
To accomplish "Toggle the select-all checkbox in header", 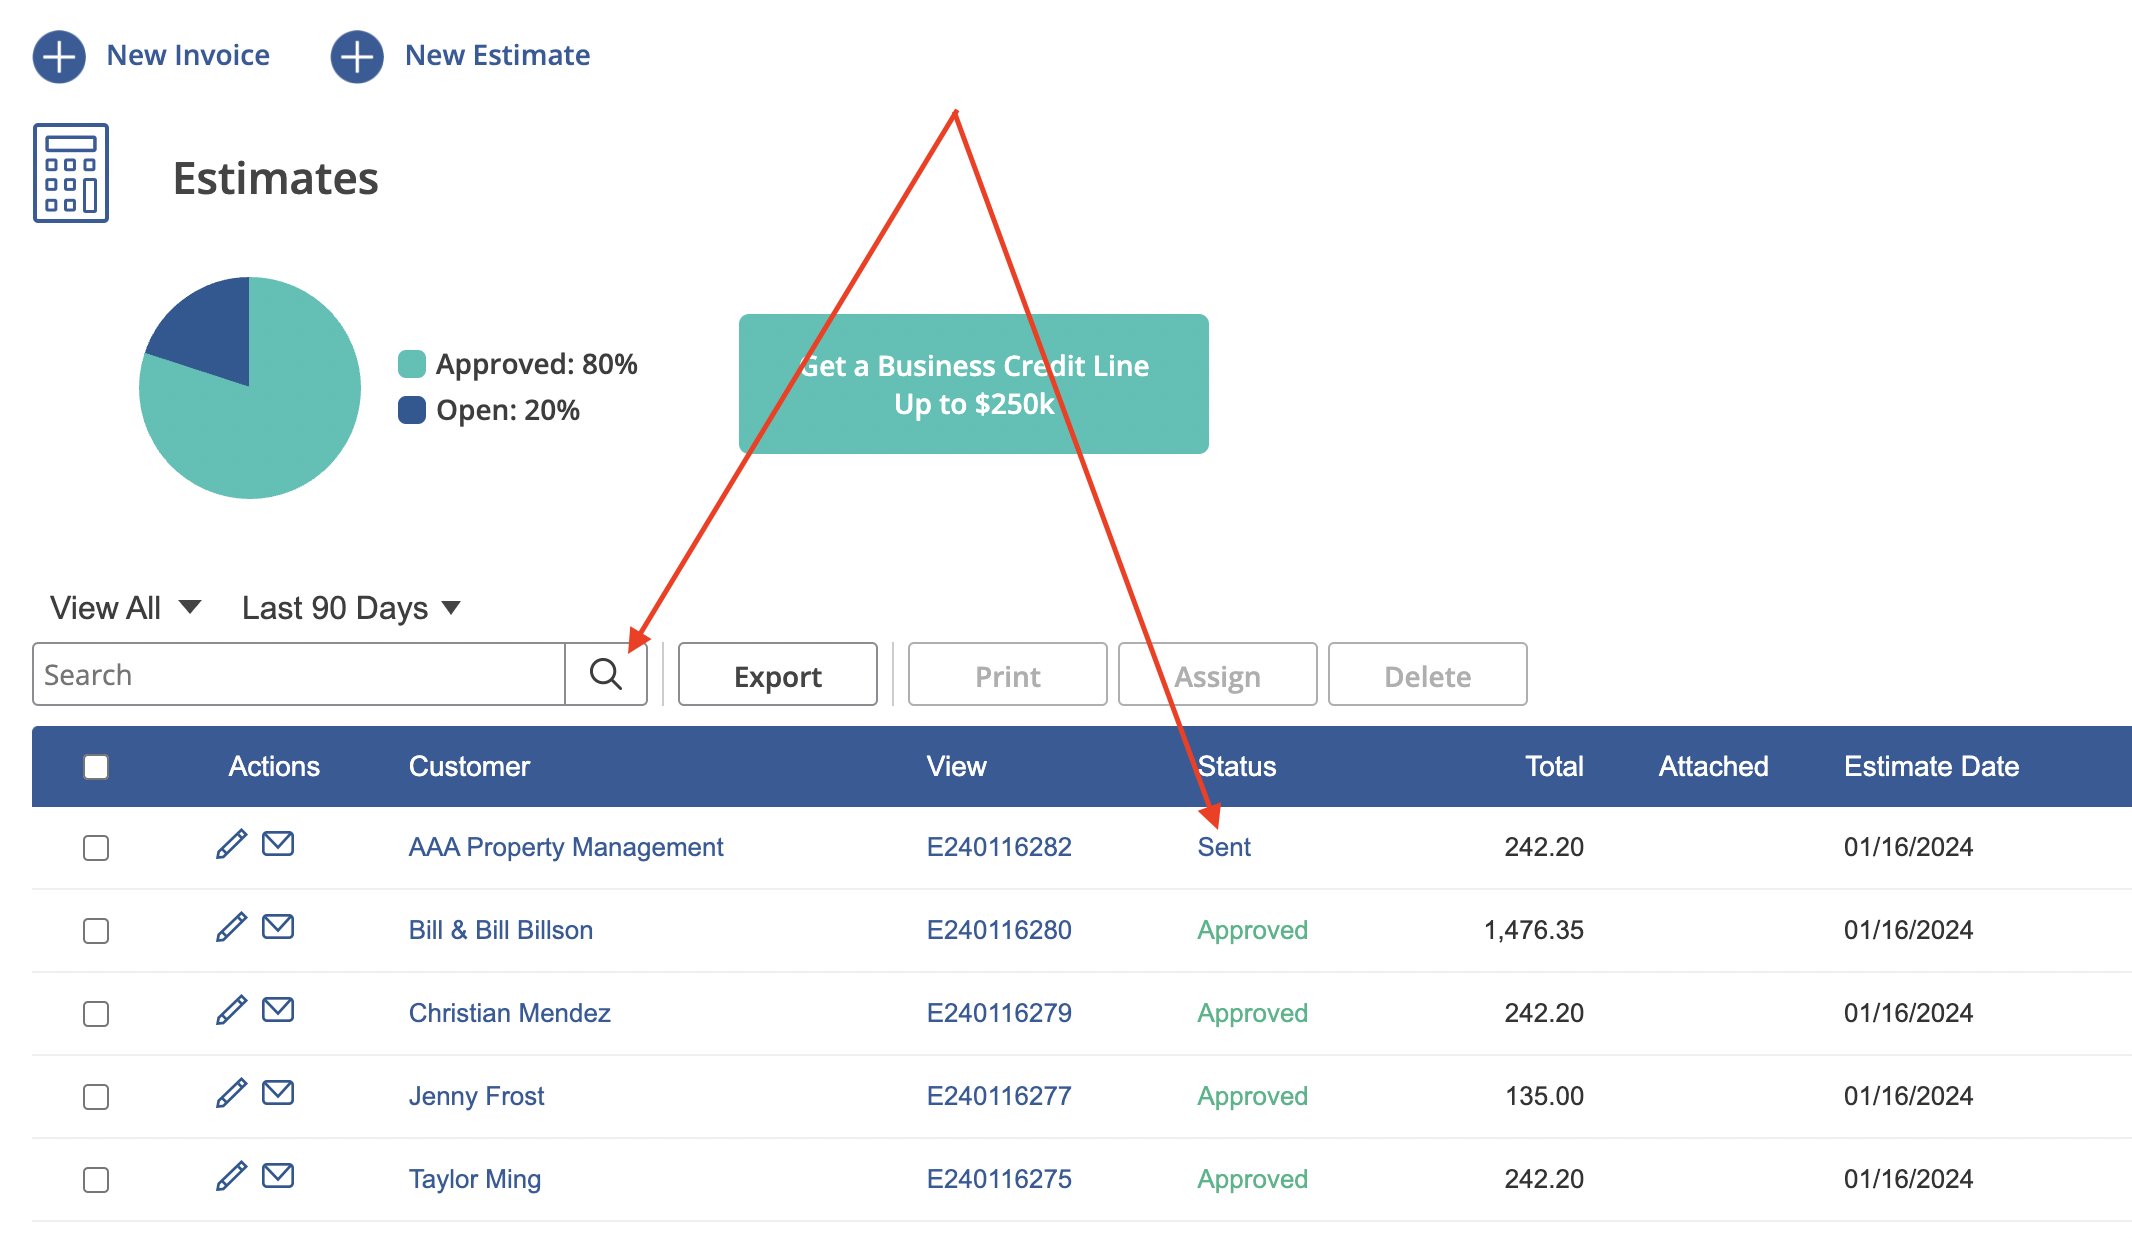I will [96, 767].
